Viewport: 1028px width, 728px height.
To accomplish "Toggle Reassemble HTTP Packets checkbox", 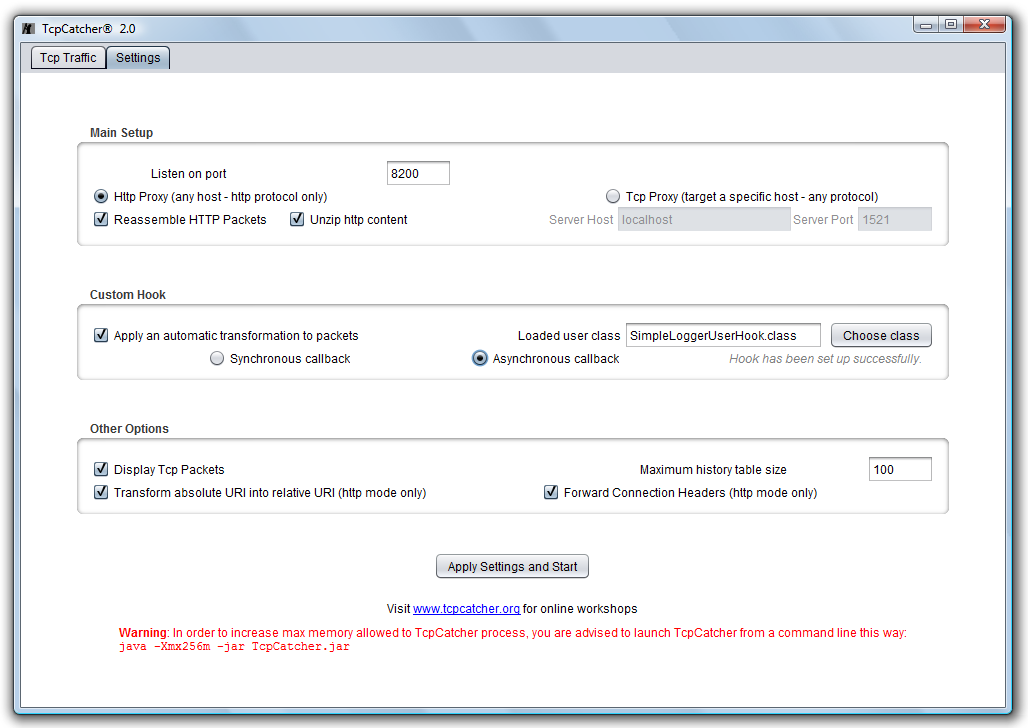I will (x=101, y=219).
